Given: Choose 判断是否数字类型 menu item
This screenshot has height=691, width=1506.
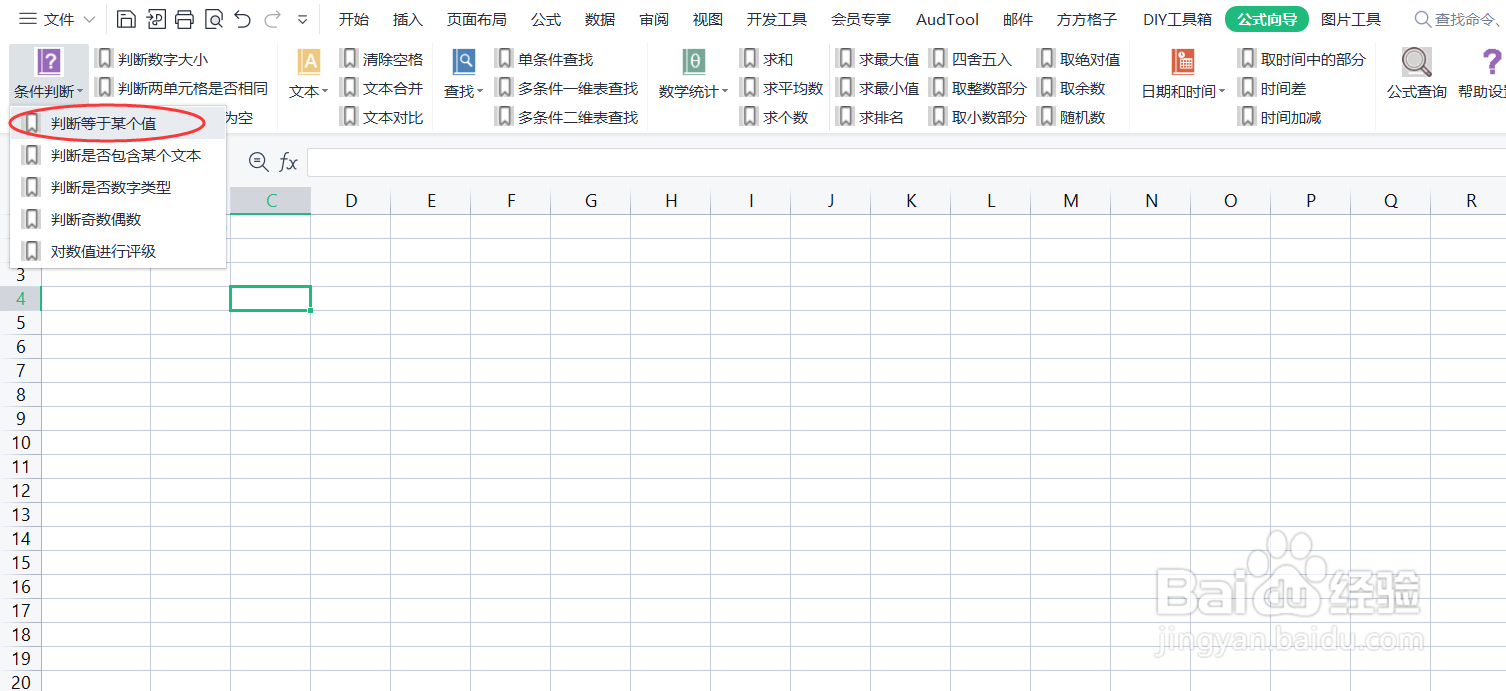Looking at the screenshot, I should pos(118,187).
